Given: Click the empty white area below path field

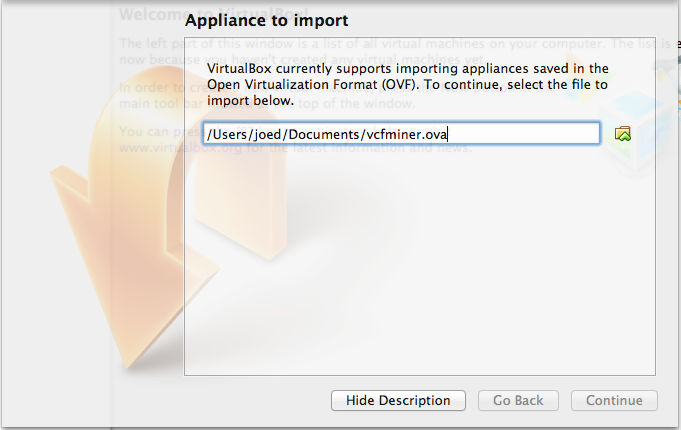Looking at the screenshot, I should (x=420, y=260).
